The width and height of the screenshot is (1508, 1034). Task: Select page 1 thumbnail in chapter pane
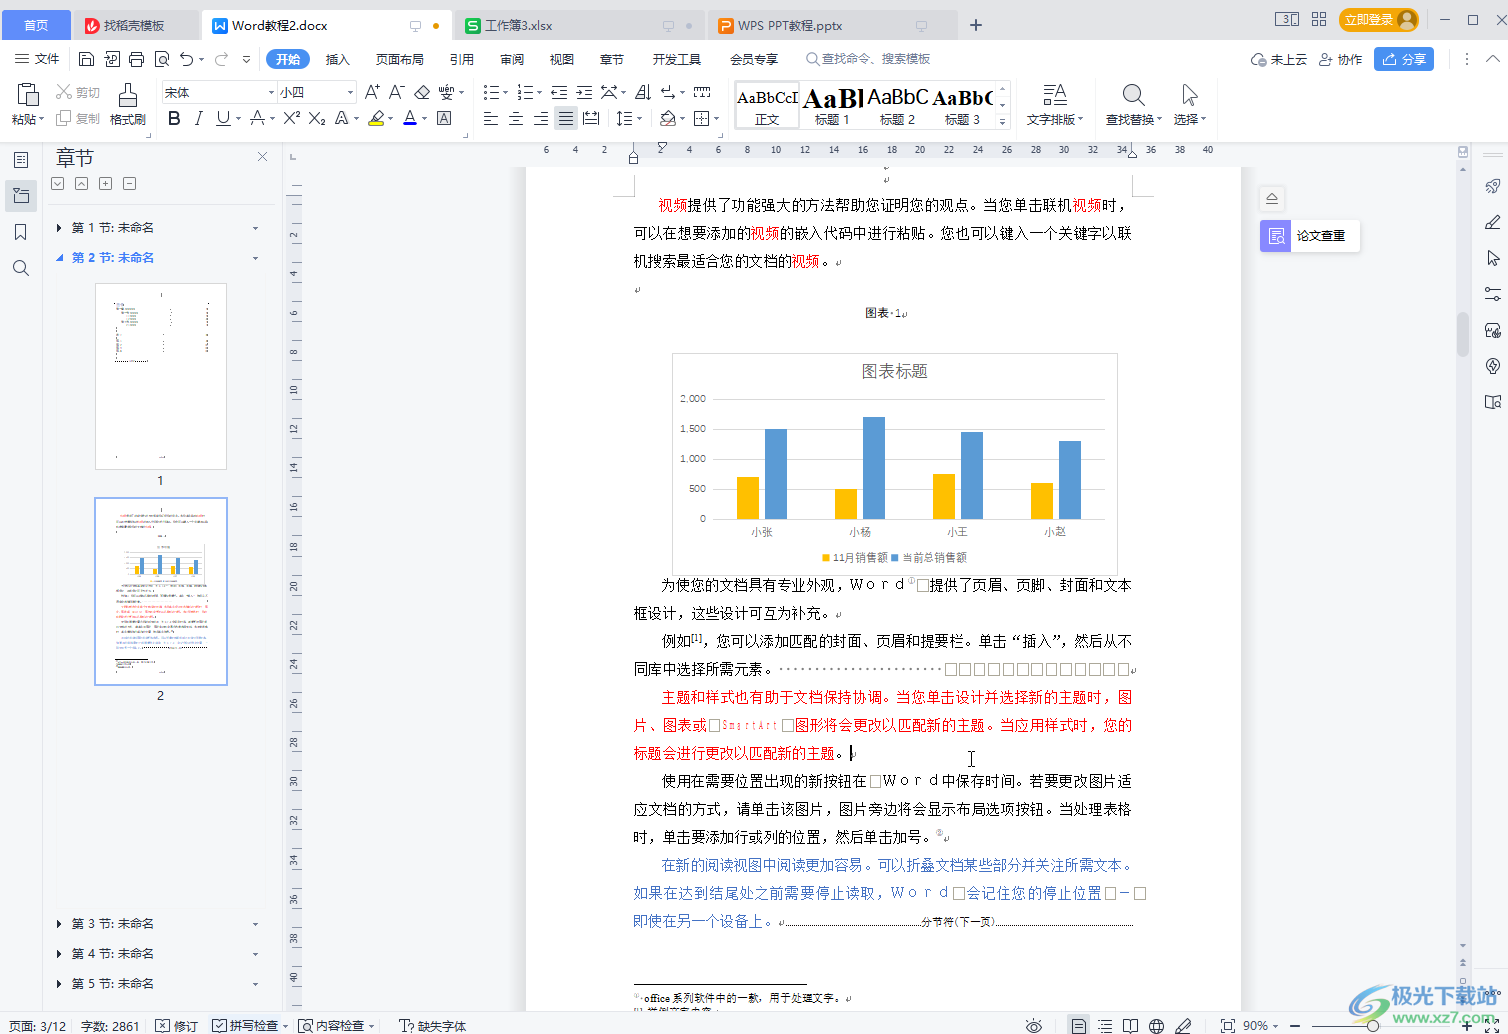coord(161,376)
